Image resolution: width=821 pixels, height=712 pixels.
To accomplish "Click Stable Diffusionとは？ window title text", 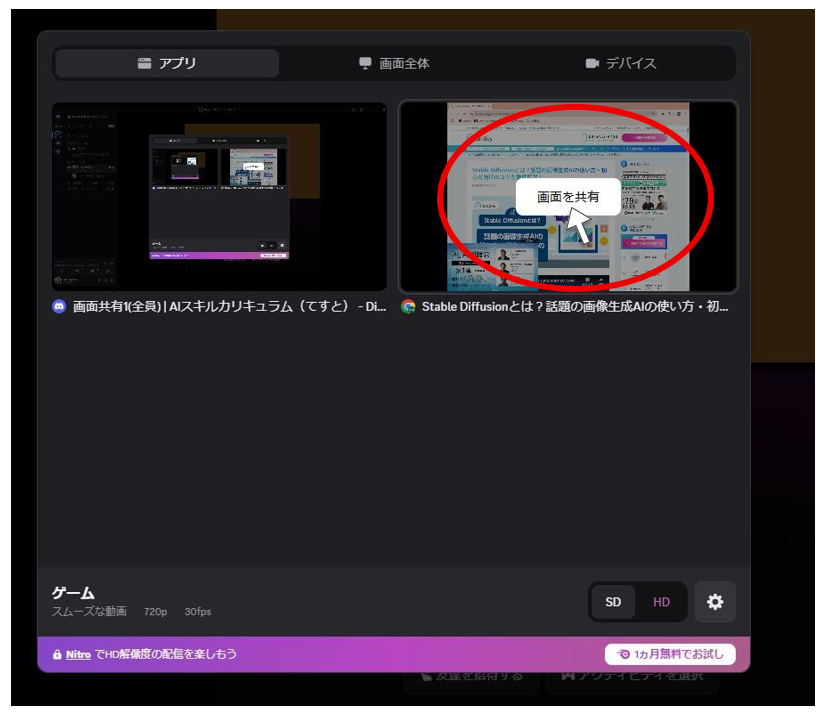I will pos(575,307).
